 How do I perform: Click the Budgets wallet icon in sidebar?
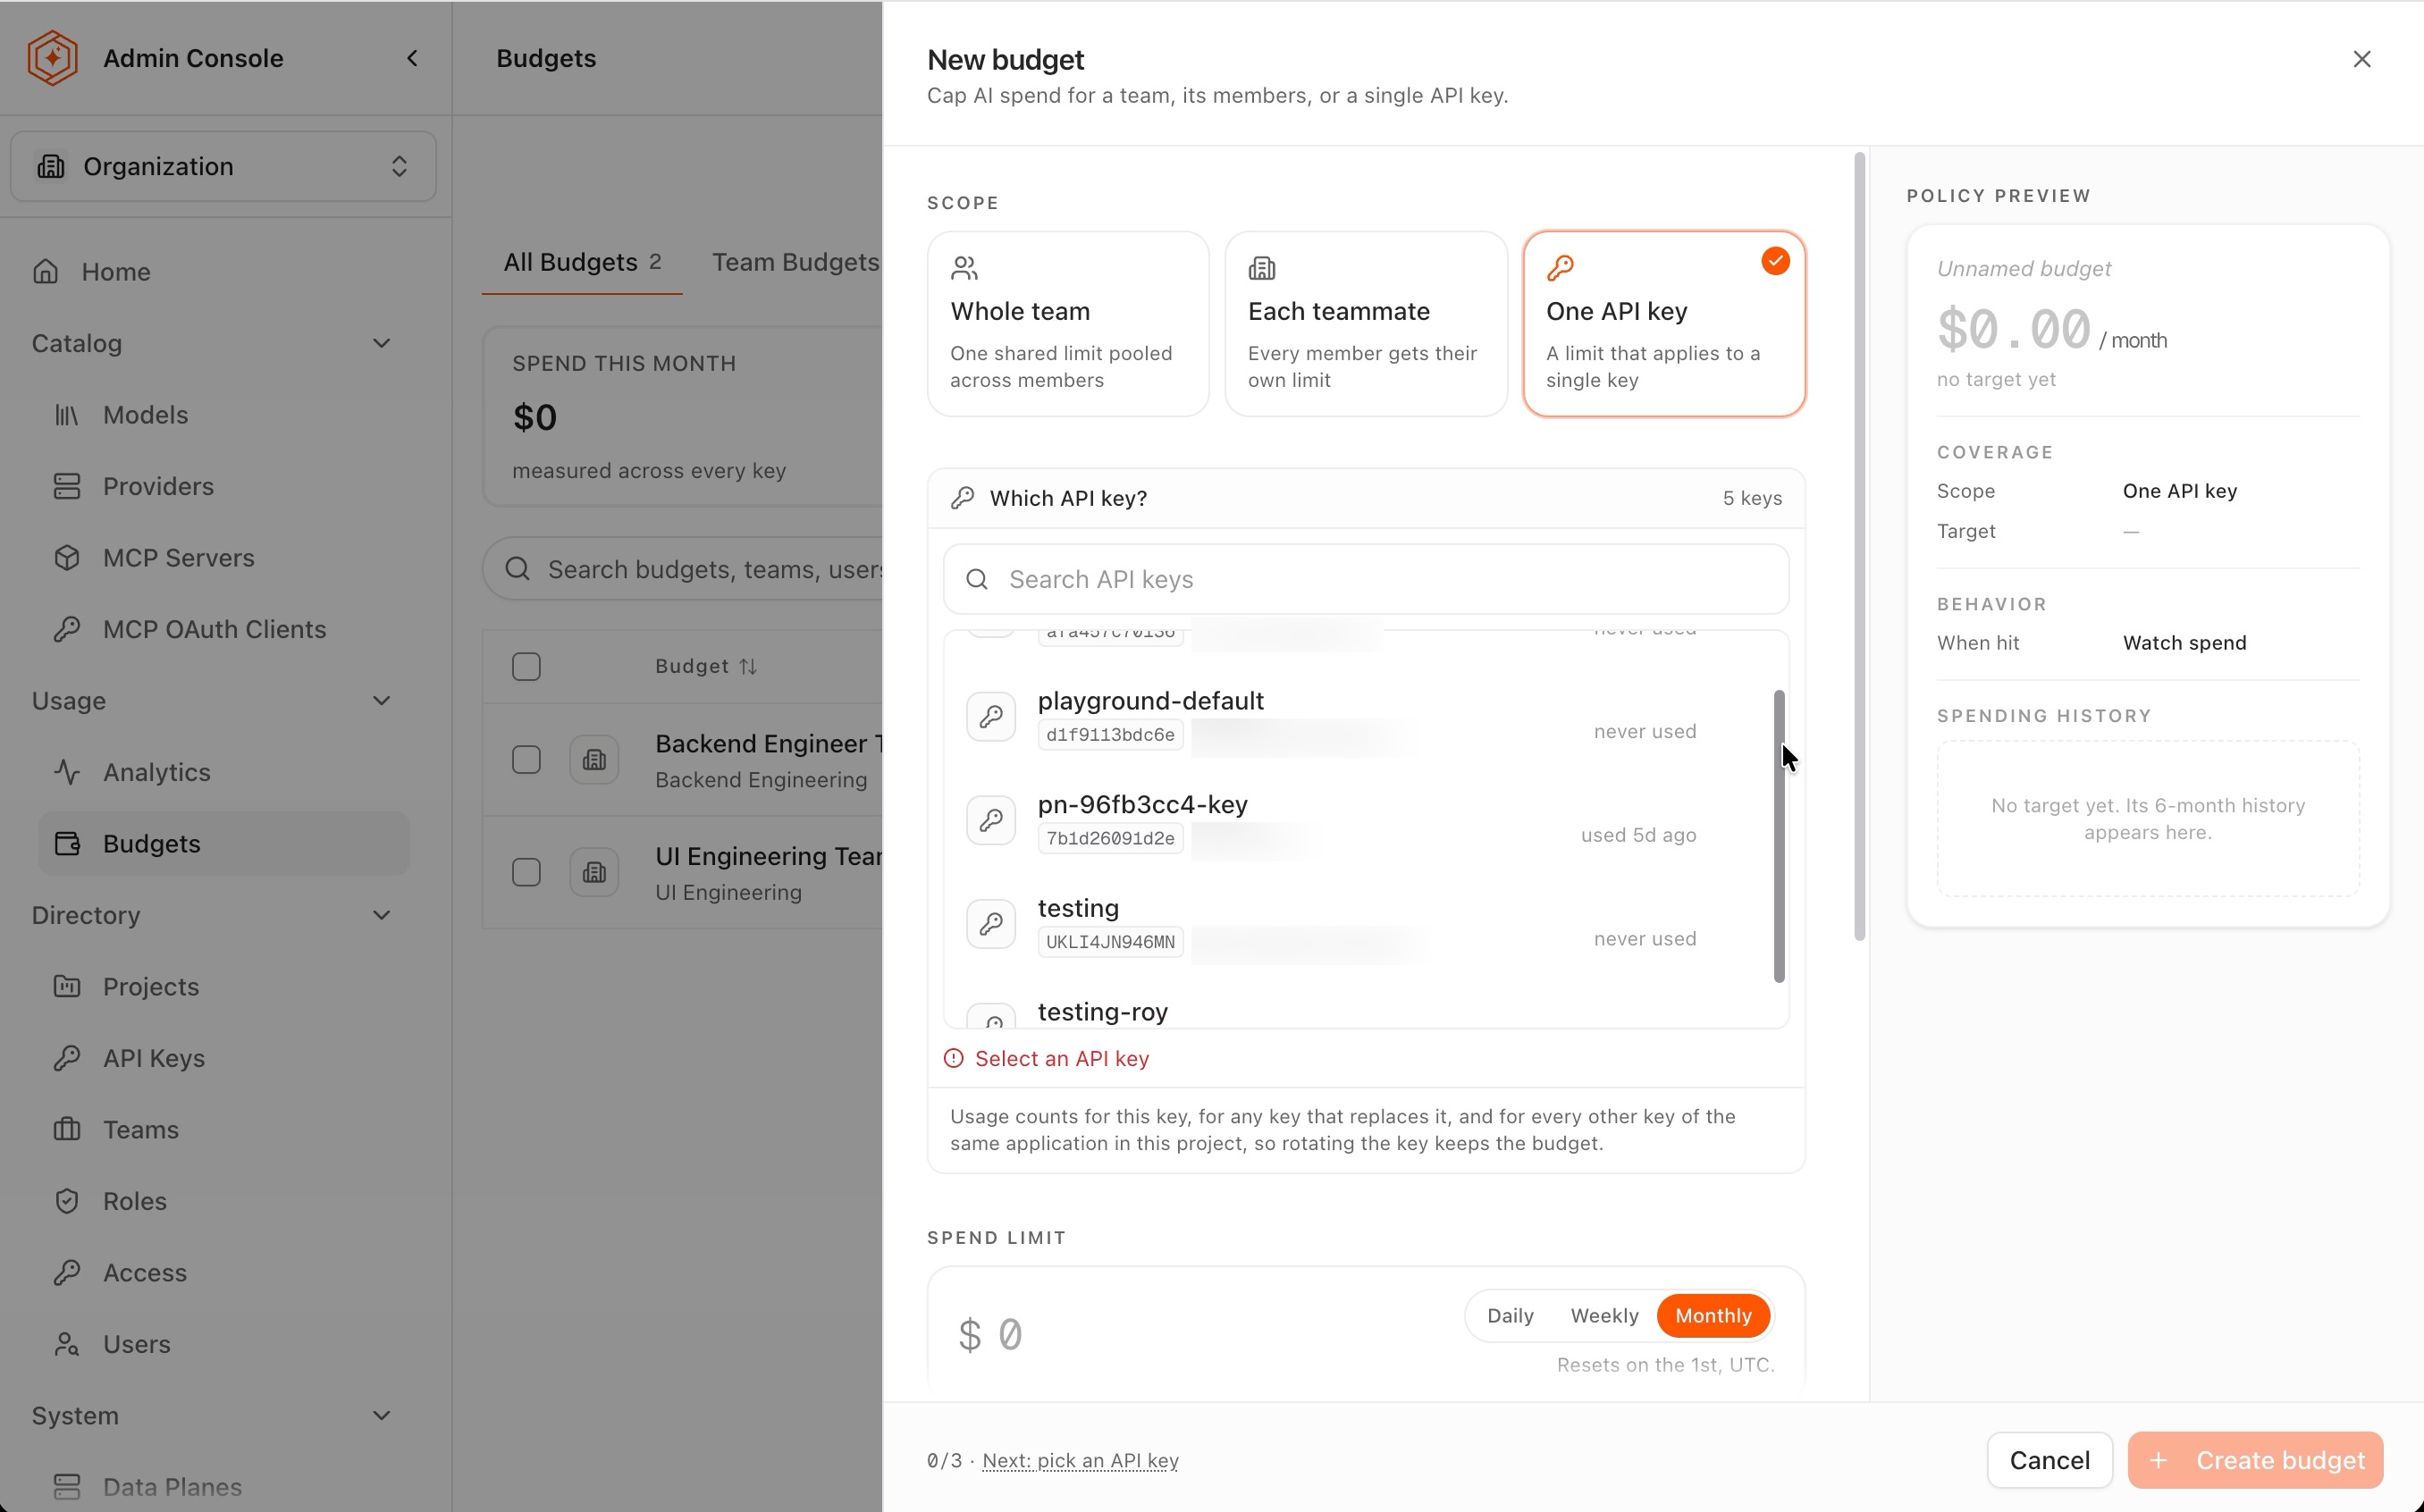[67, 843]
